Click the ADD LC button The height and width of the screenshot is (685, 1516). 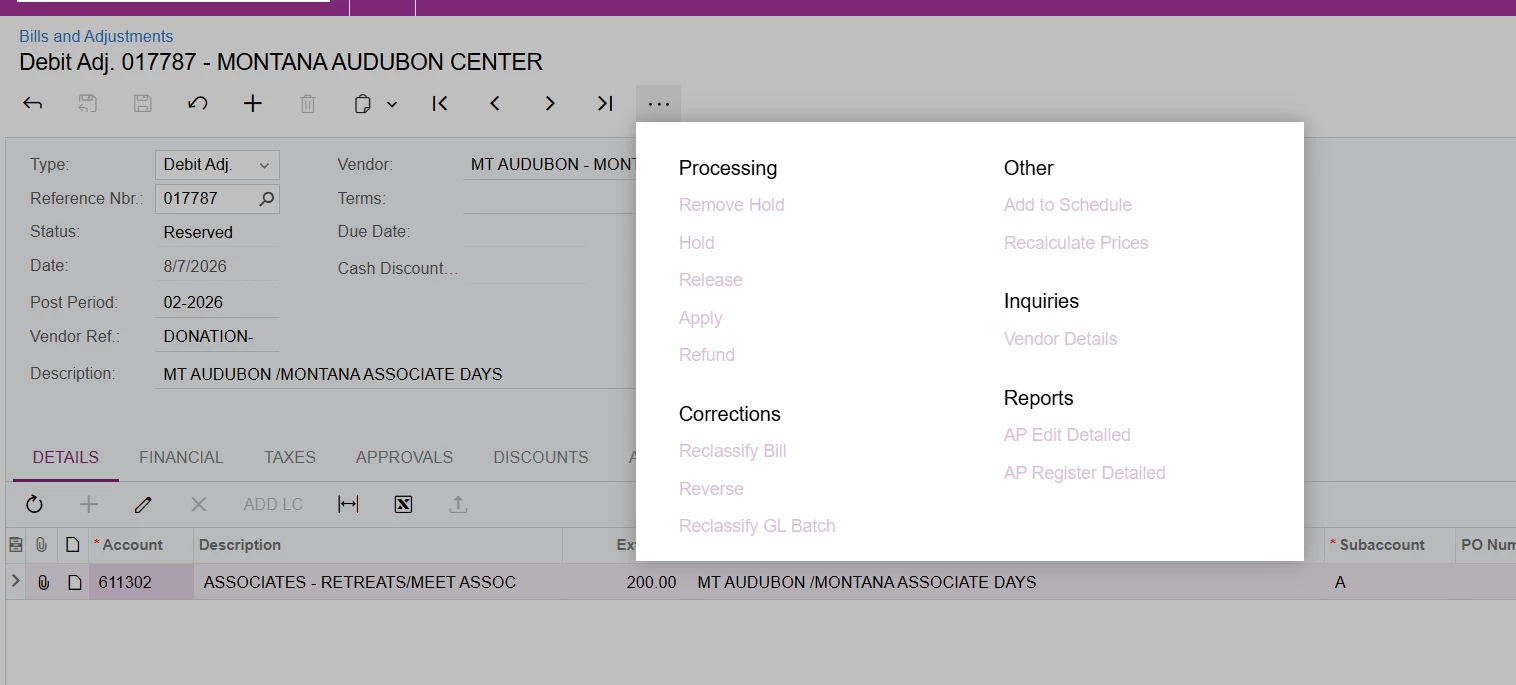click(x=273, y=504)
